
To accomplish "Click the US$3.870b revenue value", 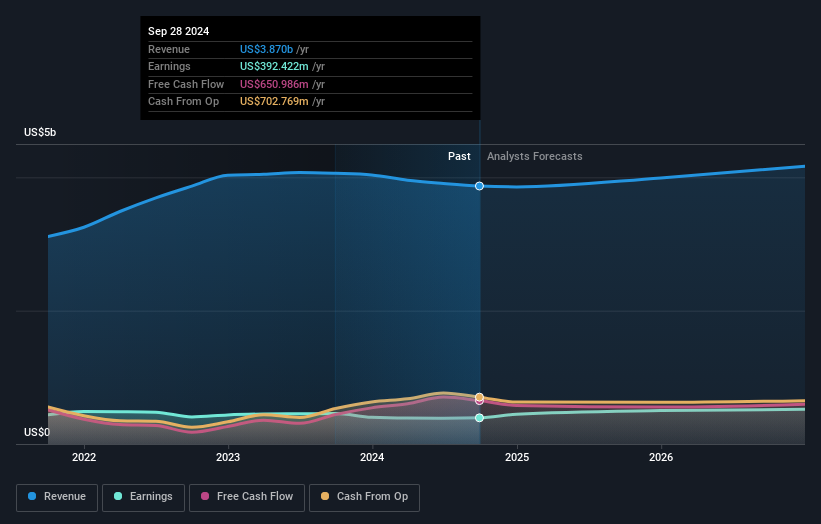I will coord(267,49).
